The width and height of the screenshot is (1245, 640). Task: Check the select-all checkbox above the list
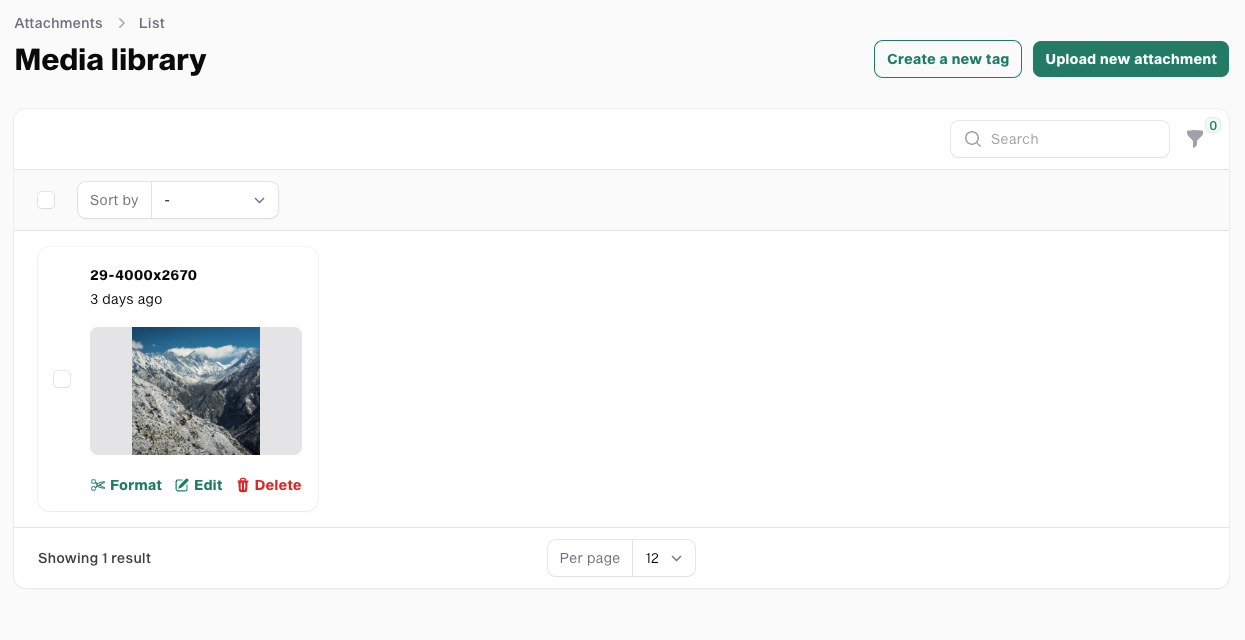click(x=46, y=200)
